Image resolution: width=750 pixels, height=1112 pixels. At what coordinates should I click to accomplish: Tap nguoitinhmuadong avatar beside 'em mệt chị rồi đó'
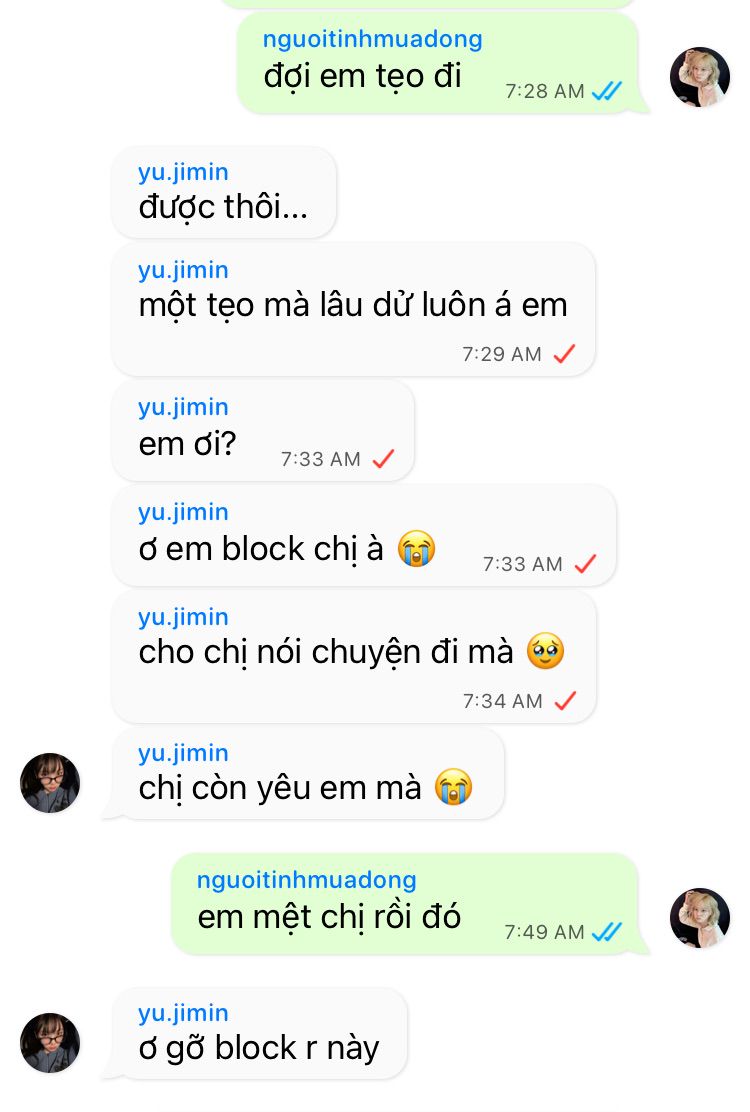(700, 918)
